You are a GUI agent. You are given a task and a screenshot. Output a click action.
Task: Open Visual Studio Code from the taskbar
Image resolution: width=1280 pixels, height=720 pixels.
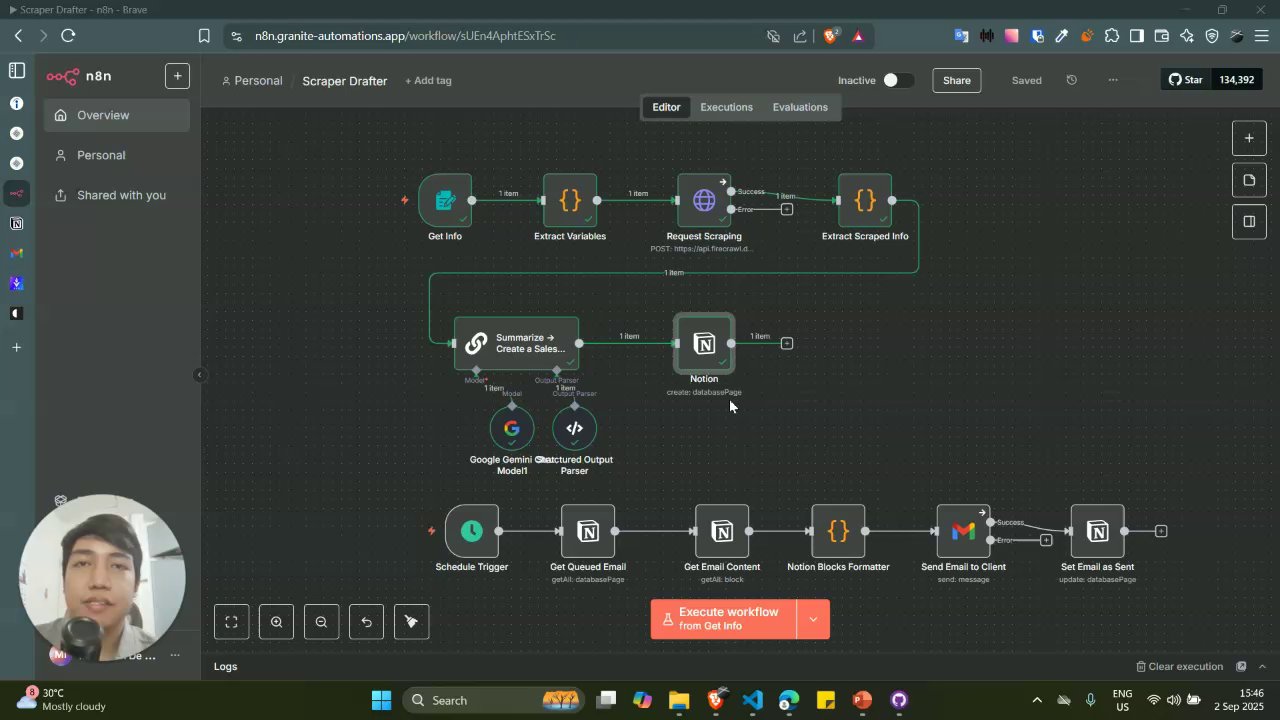(x=753, y=700)
